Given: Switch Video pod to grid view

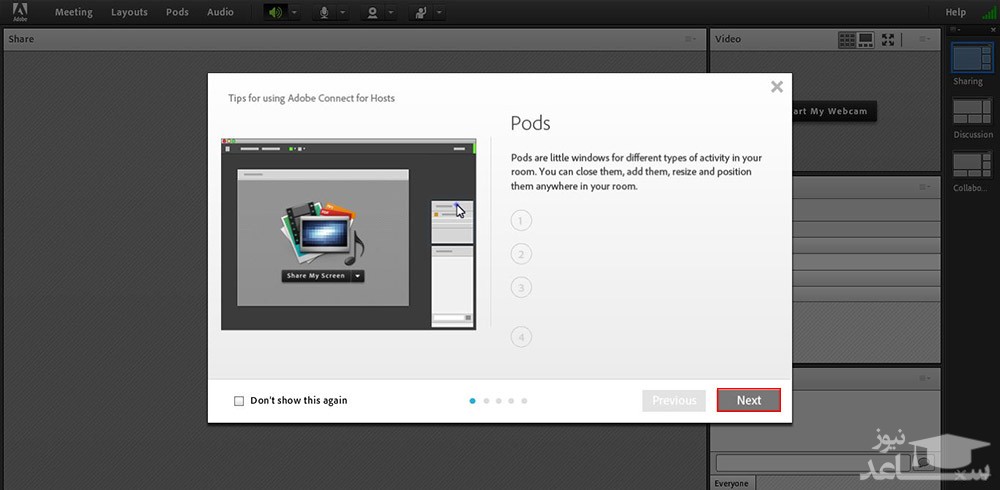Looking at the screenshot, I should pos(847,39).
